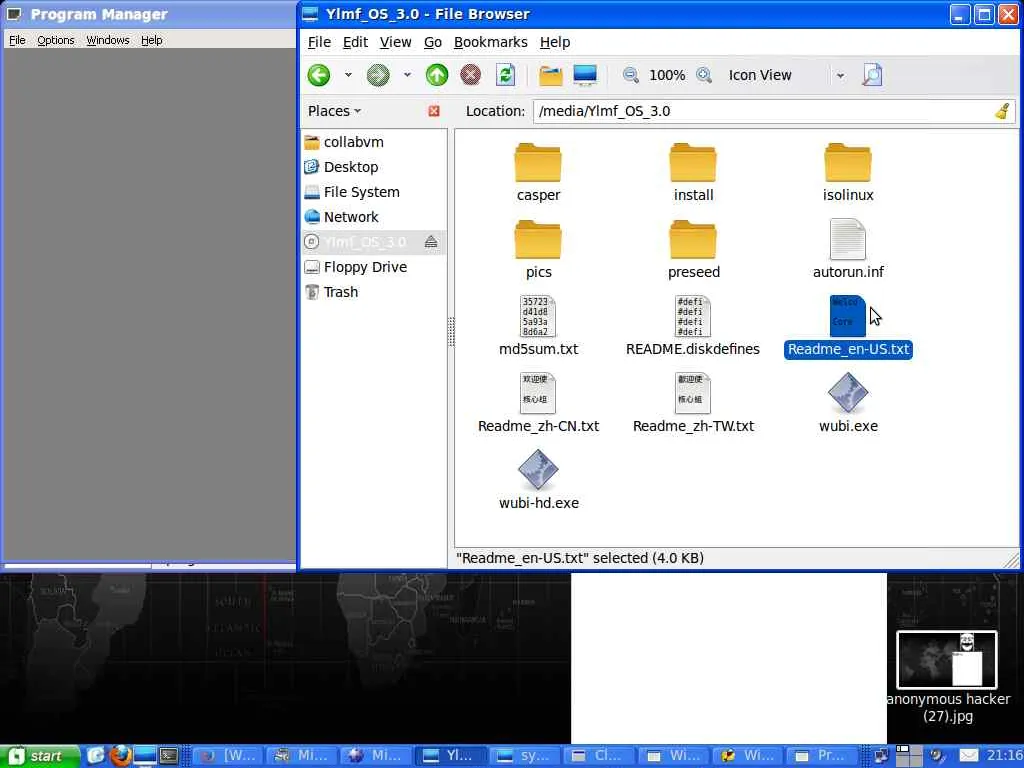The width and height of the screenshot is (1024, 768).
Task: Click the Readme_en-US.txt file
Action: tap(848, 325)
